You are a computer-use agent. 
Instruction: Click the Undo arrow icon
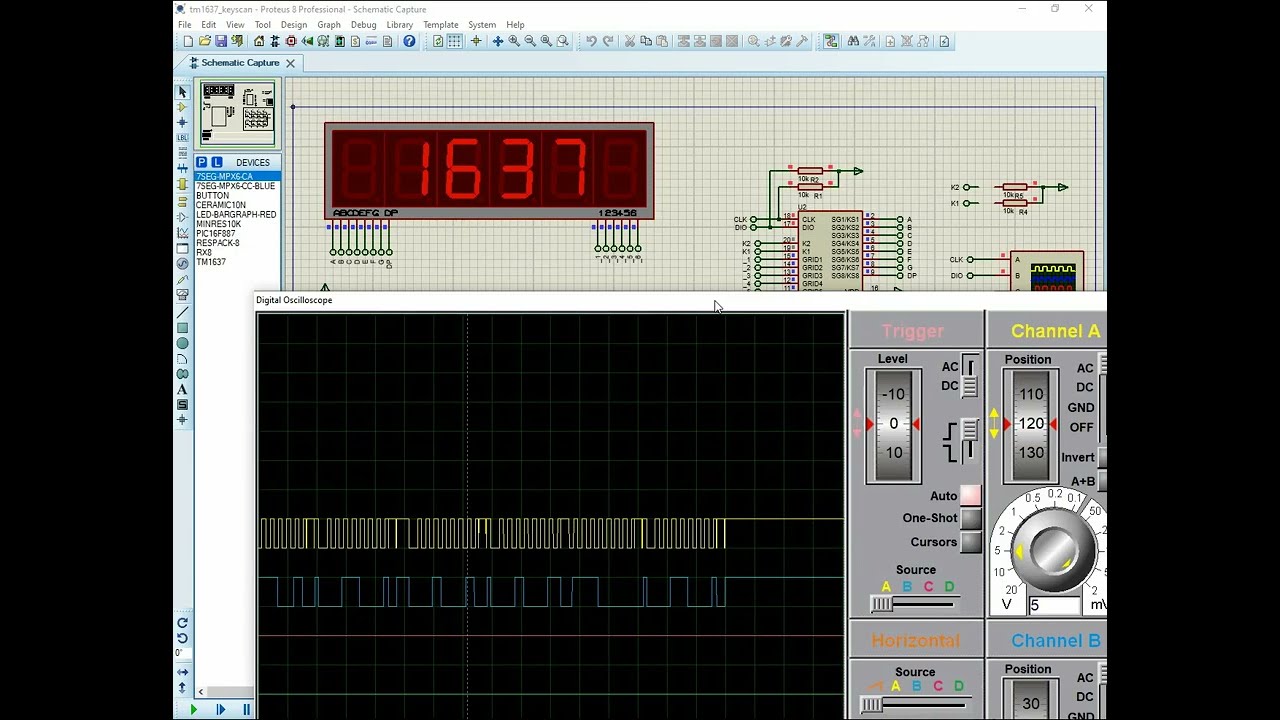[591, 41]
